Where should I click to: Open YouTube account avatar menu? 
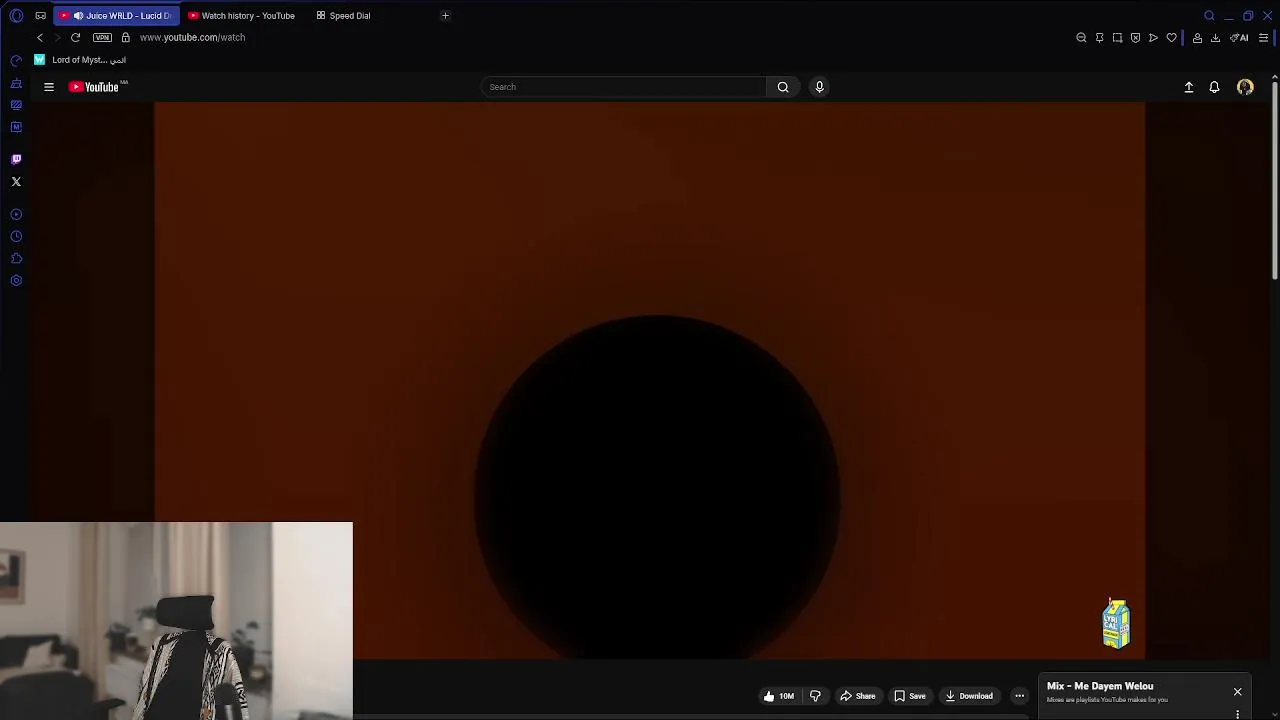point(1245,87)
